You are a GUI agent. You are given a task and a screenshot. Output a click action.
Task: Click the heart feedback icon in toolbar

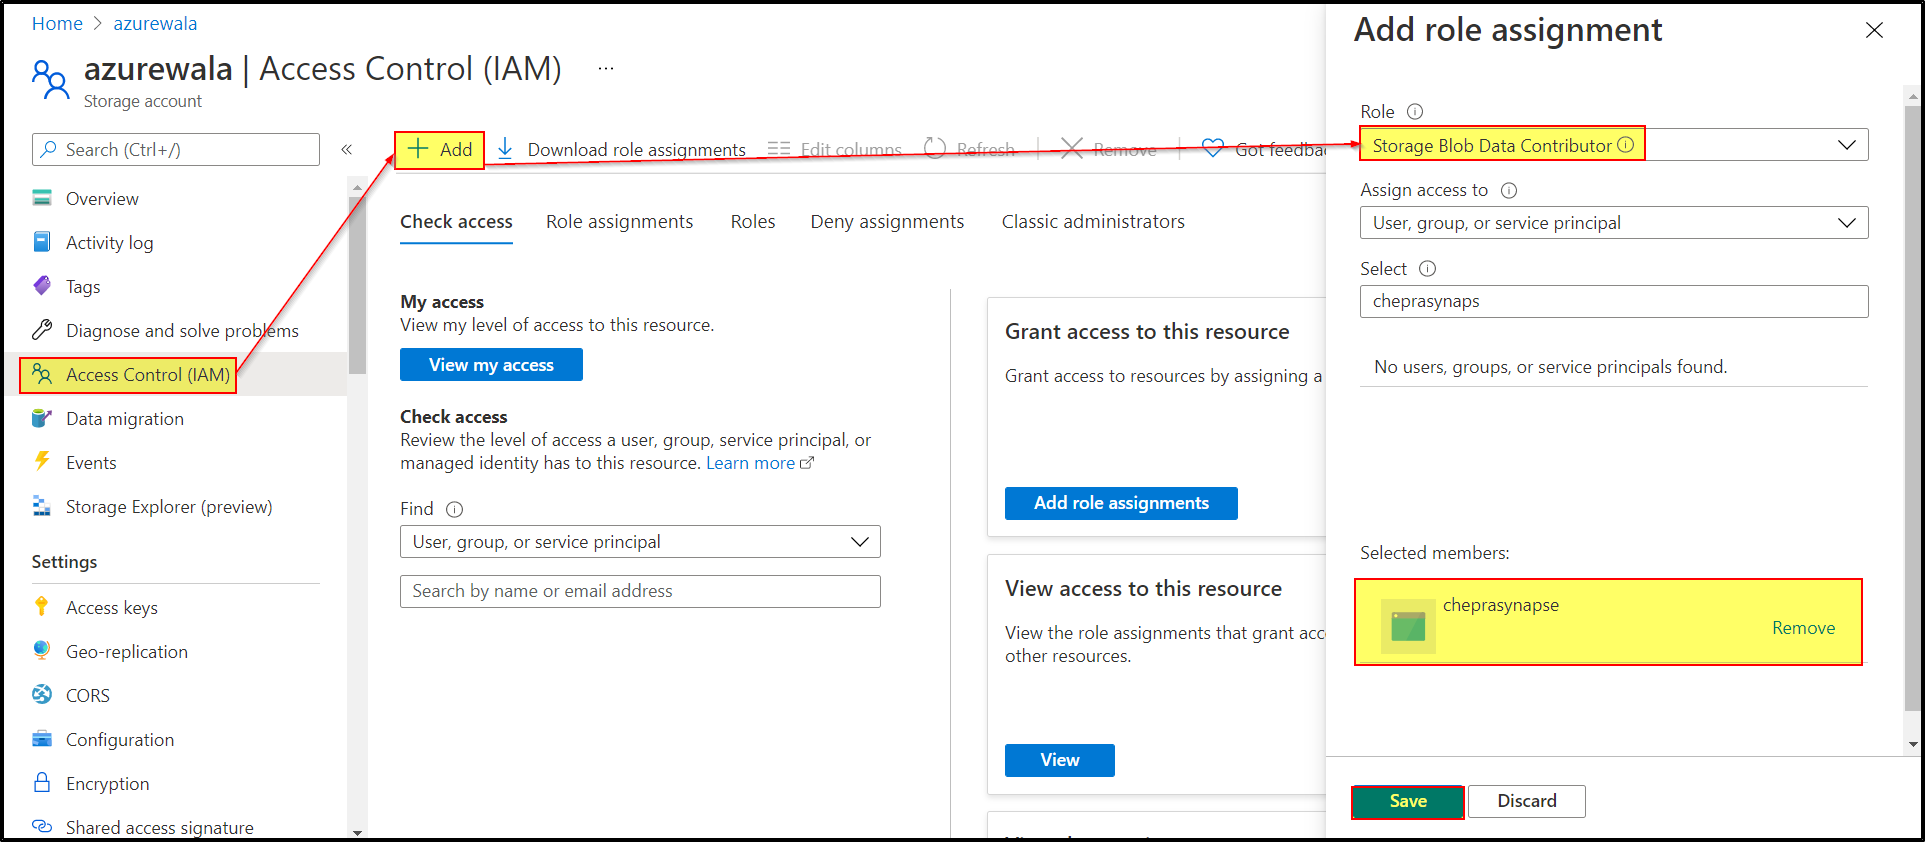[x=1212, y=149]
